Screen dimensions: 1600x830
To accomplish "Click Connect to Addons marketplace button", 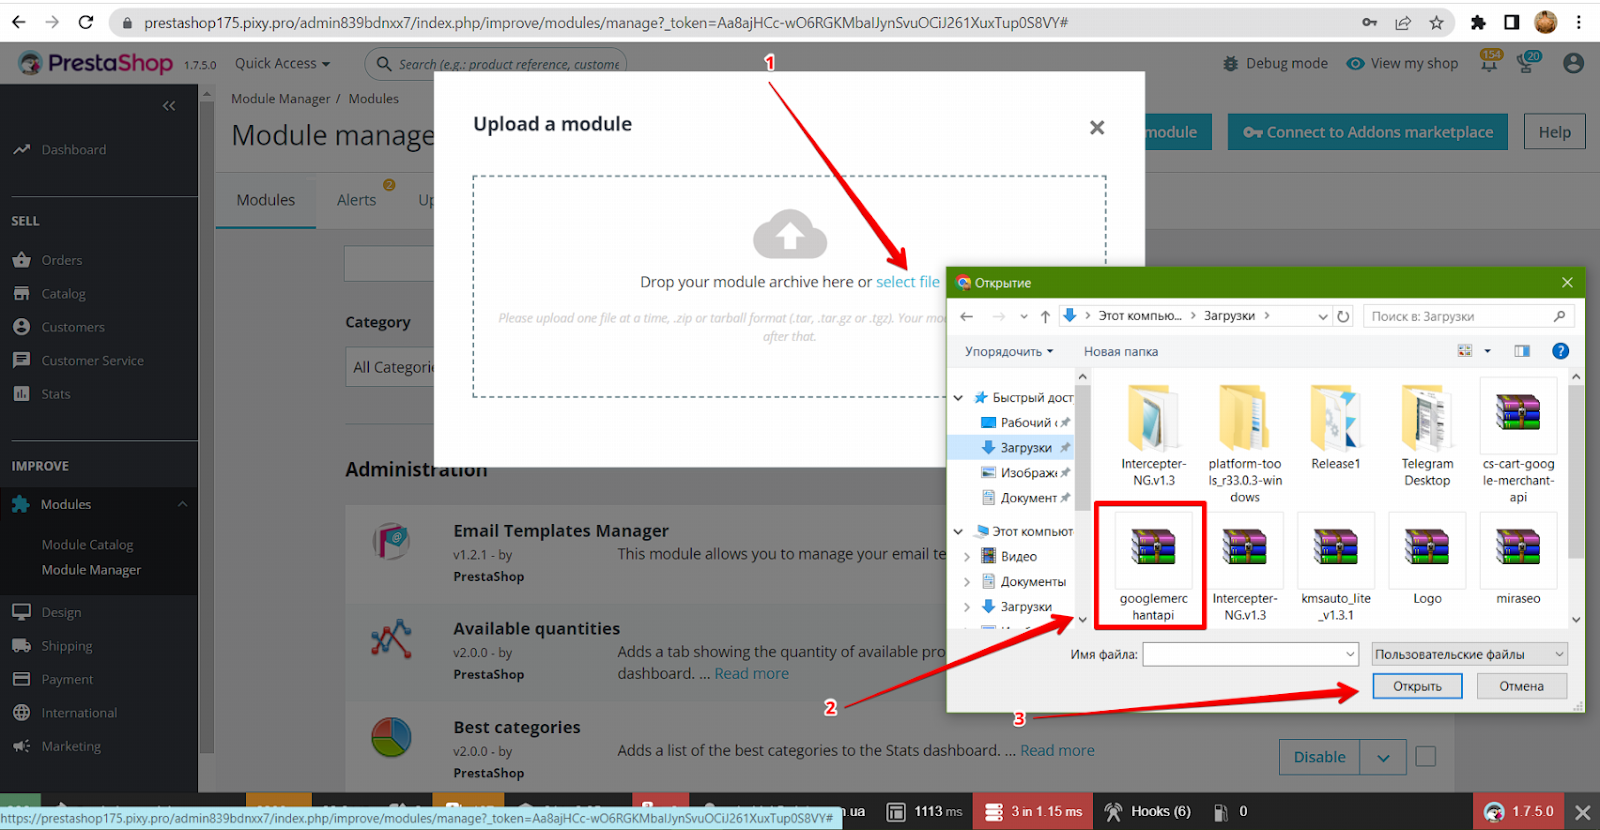I will 1367,132.
